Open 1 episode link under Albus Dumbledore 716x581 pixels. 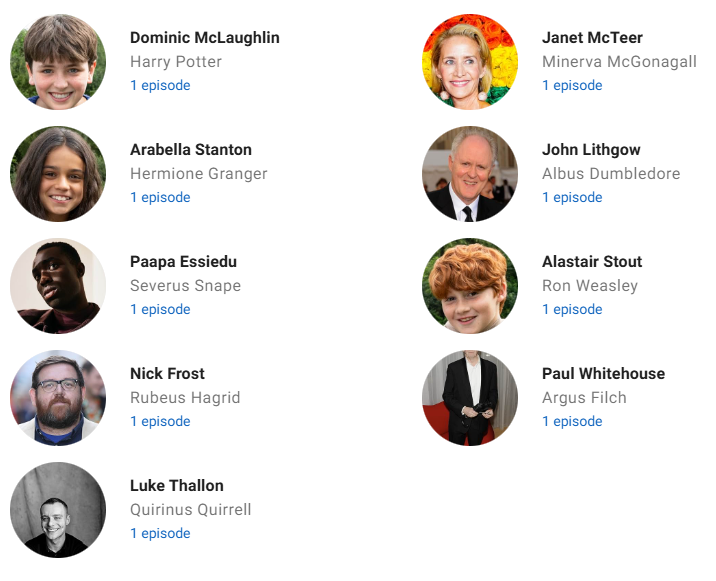pyautogui.click(x=572, y=197)
